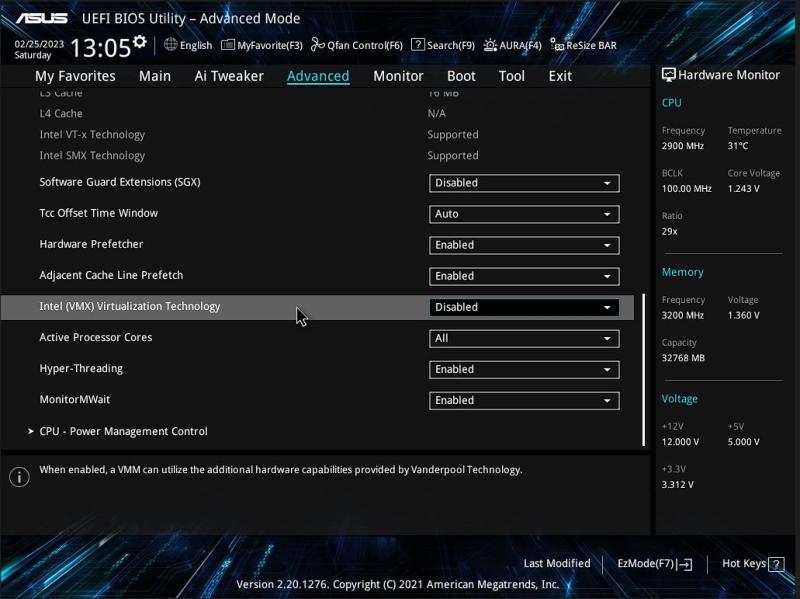This screenshot has height=599, width=800.
Task: Switch to the Boot tab
Action: (x=461, y=76)
